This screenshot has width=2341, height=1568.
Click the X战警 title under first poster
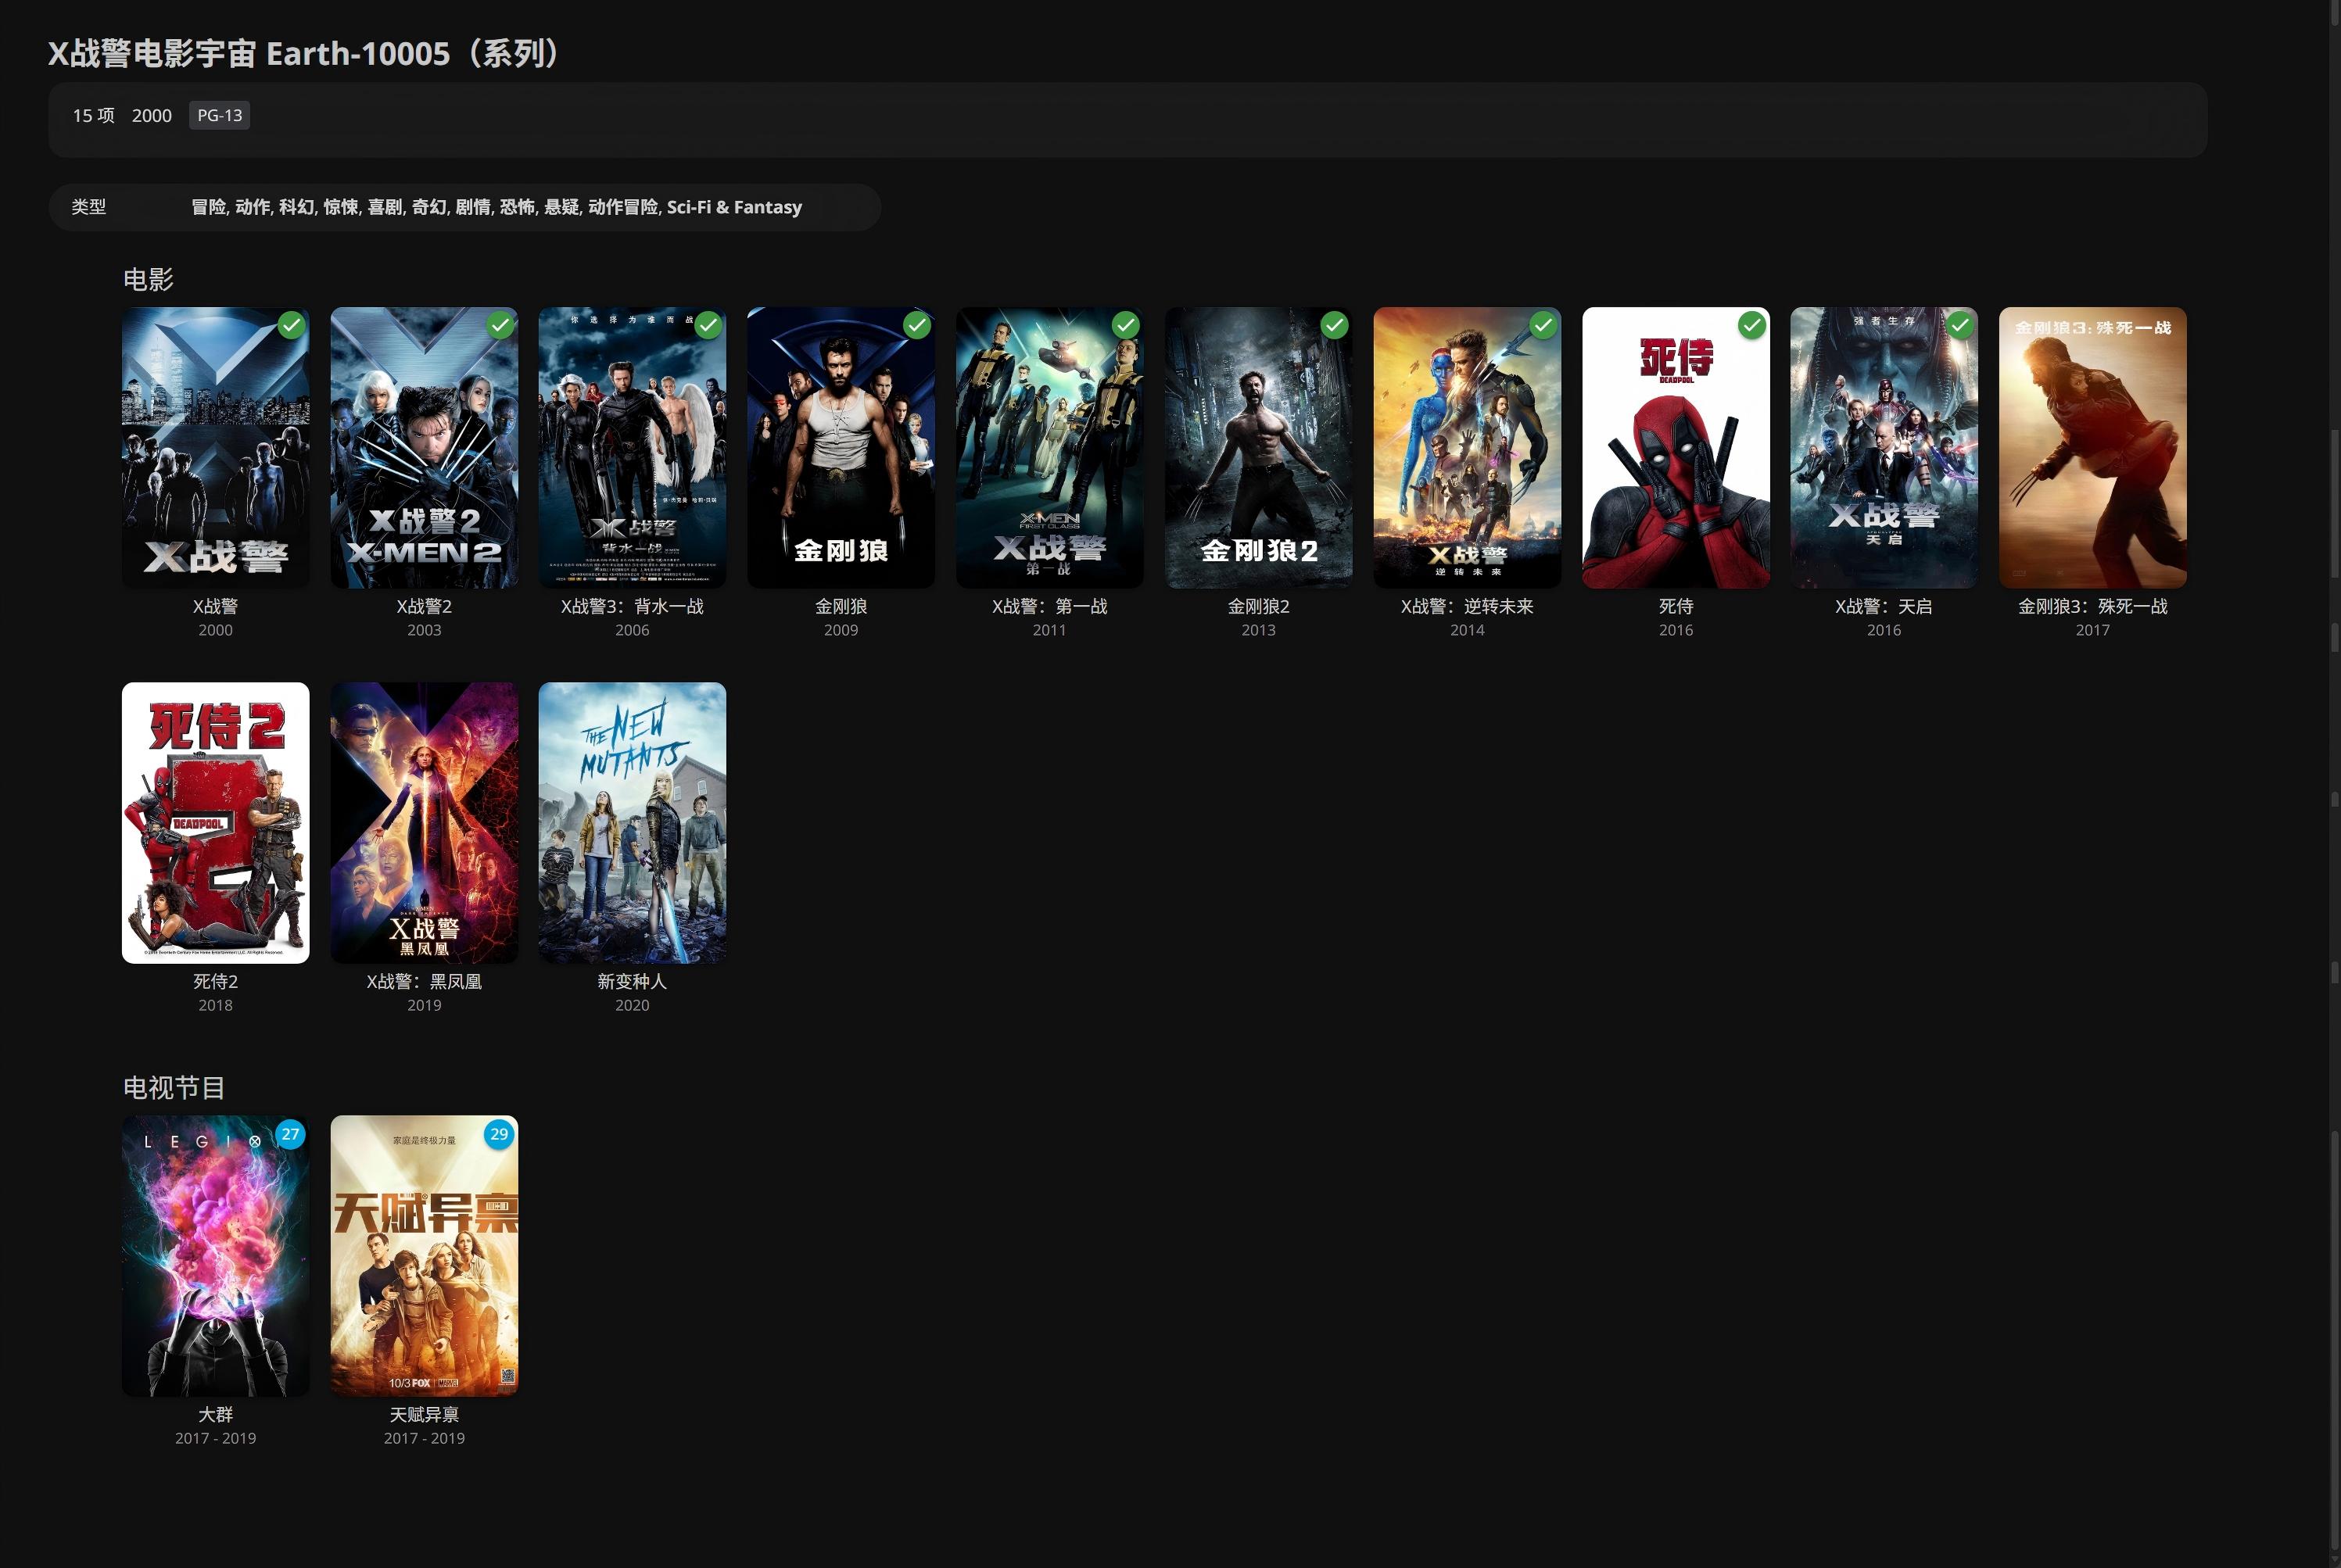pyautogui.click(x=216, y=606)
